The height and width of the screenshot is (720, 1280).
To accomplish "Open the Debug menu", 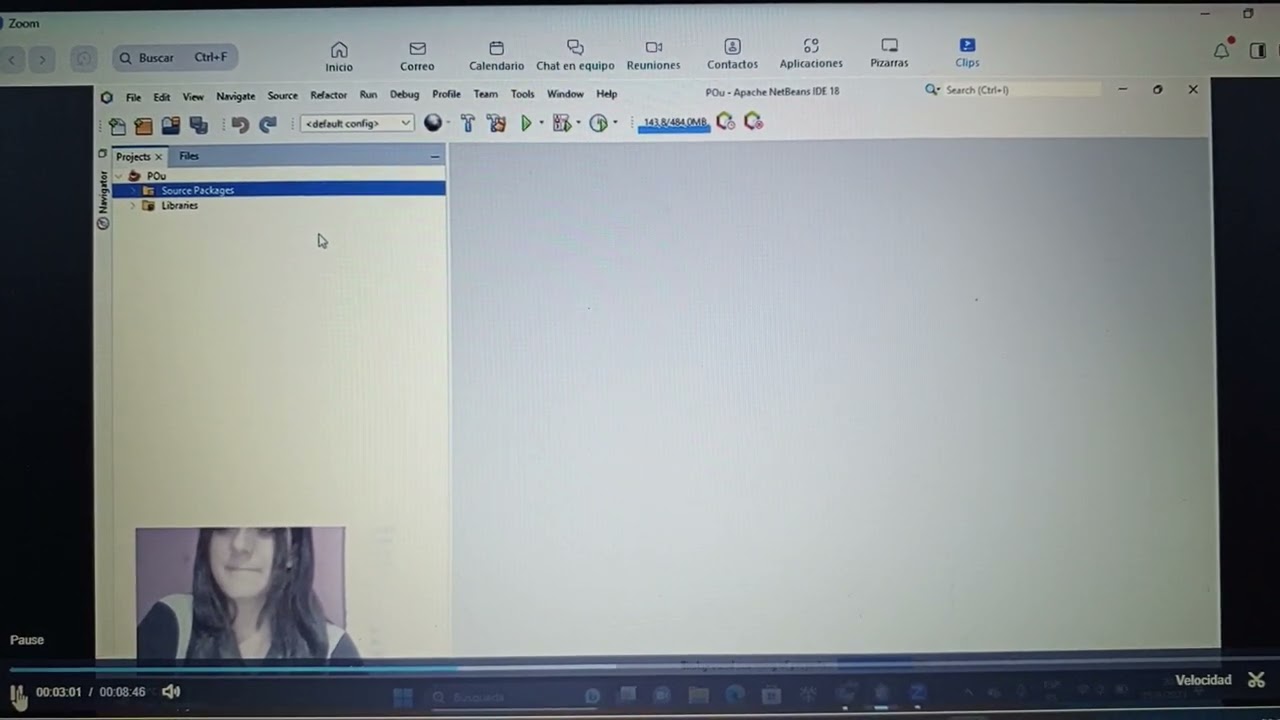I will 404,95.
